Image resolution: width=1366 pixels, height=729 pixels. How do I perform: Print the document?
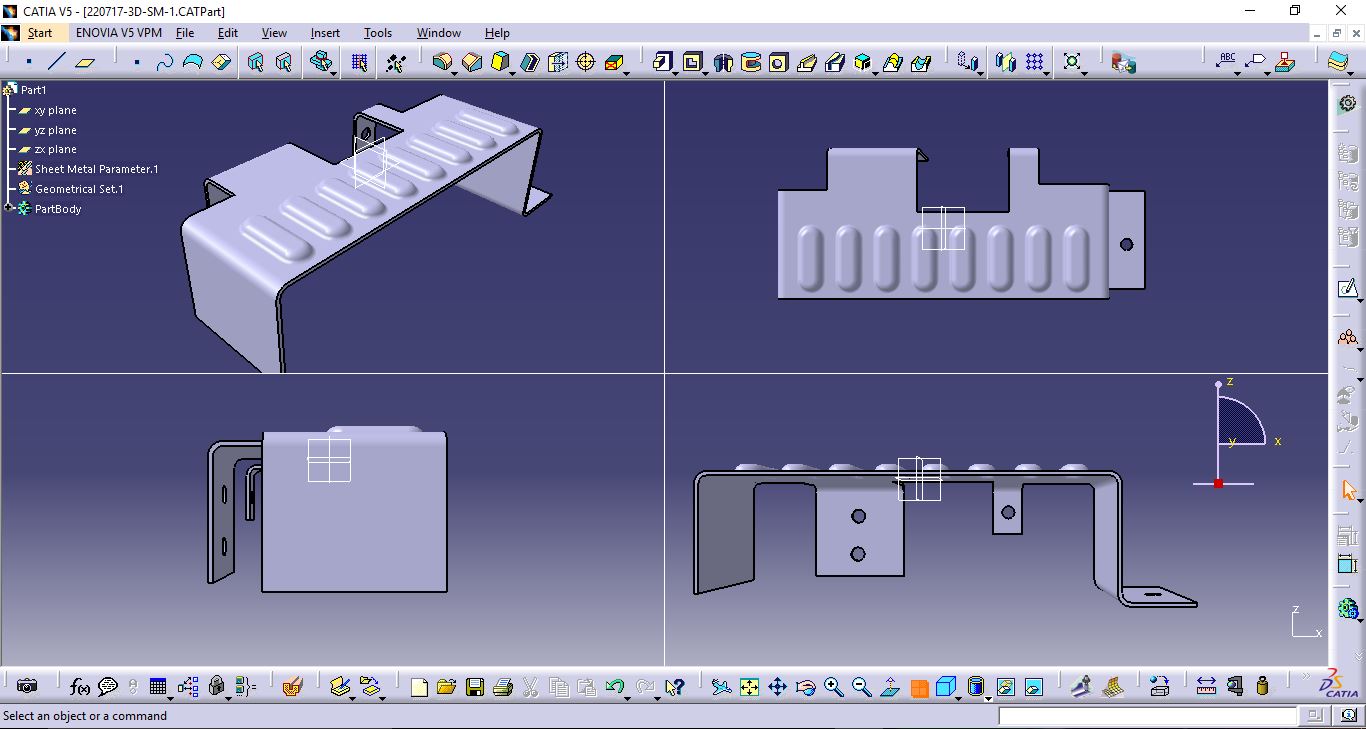pyautogui.click(x=503, y=687)
